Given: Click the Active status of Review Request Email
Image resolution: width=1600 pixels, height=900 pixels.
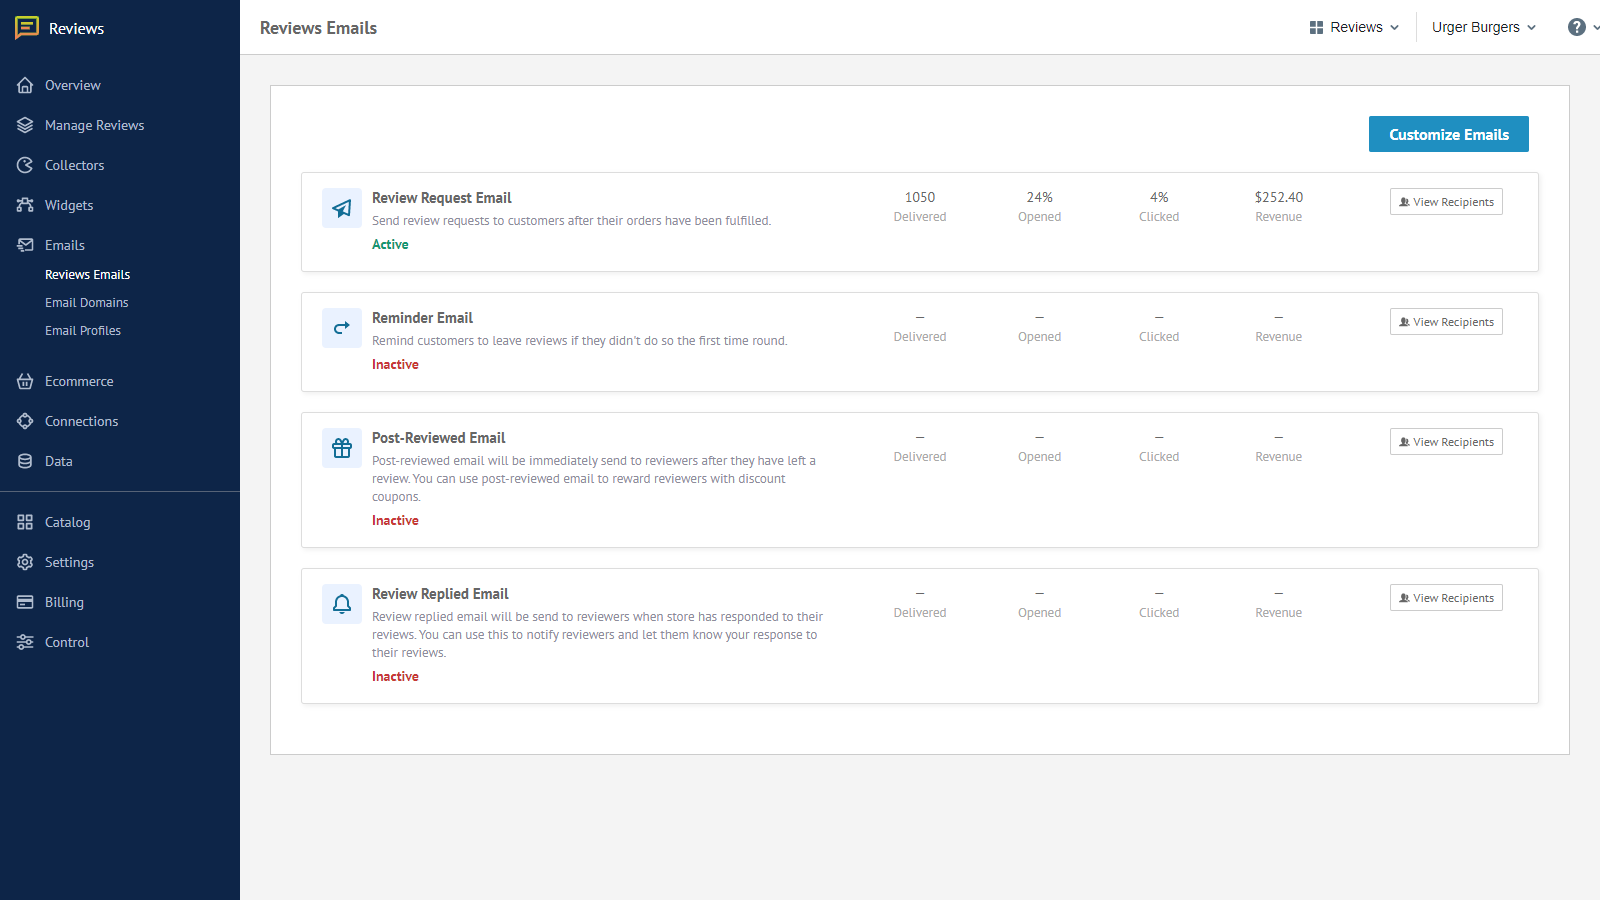Looking at the screenshot, I should coord(390,244).
